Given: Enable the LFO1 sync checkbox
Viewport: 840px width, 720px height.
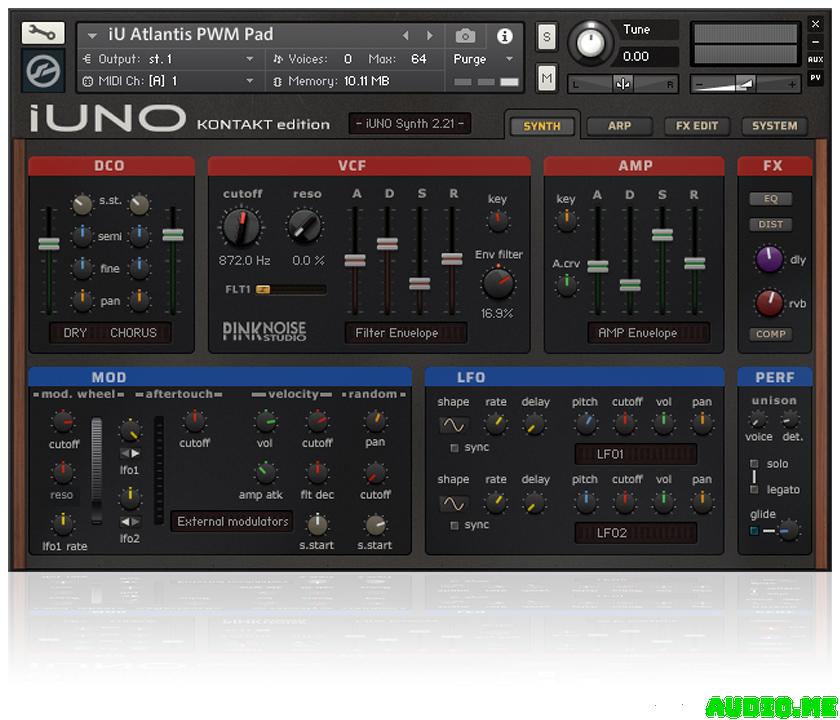Looking at the screenshot, I should click(455, 448).
